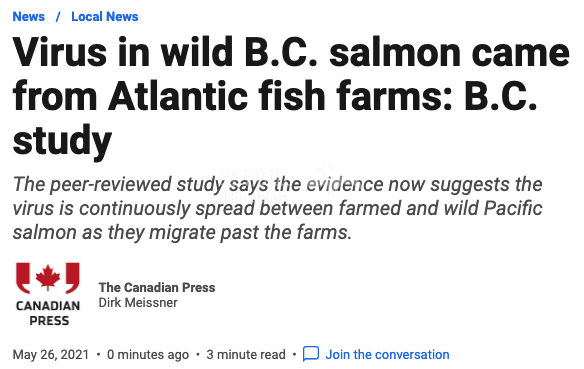Click the breadcrumb slash separator
Viewport: 584px width, 369px height.
click(58, 17)
